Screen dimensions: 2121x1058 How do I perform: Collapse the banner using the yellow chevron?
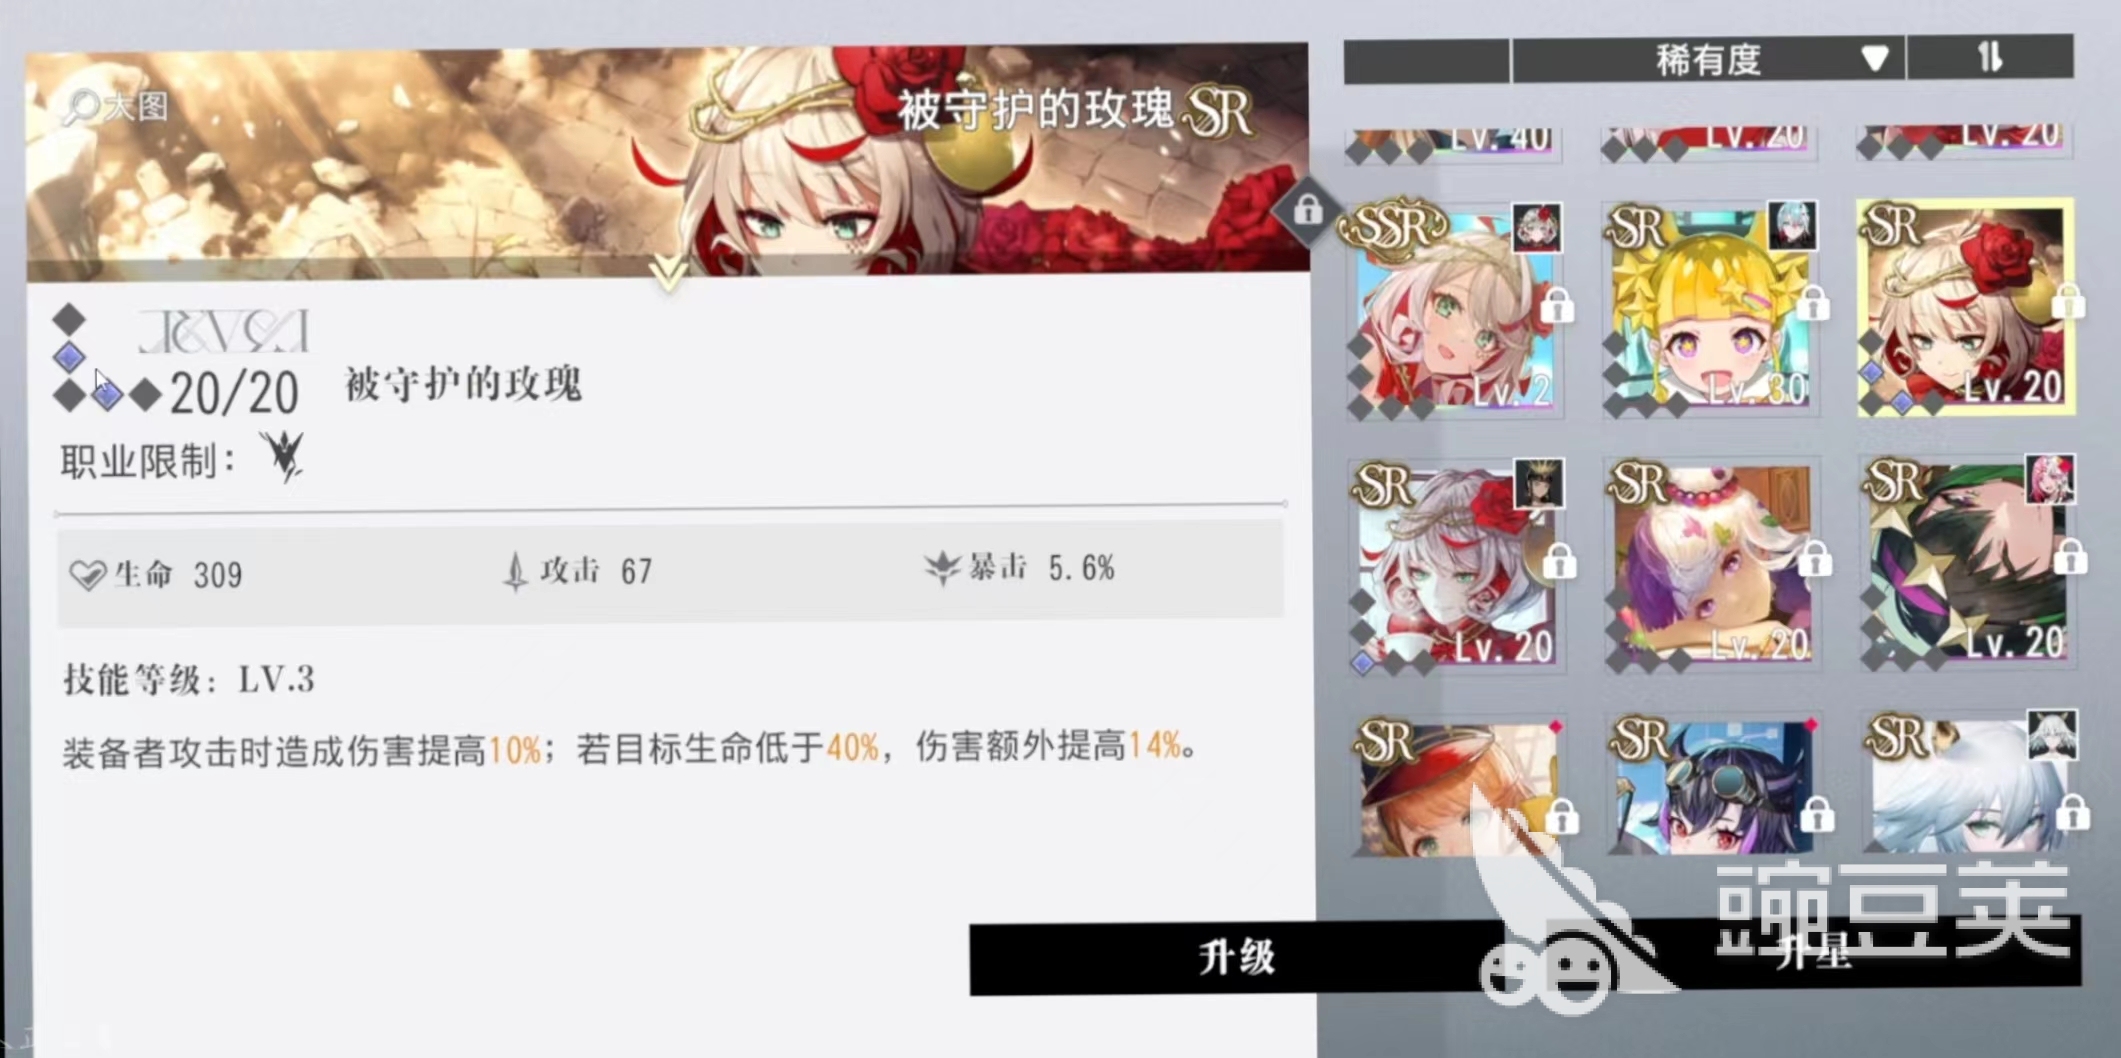coord(667,272)
